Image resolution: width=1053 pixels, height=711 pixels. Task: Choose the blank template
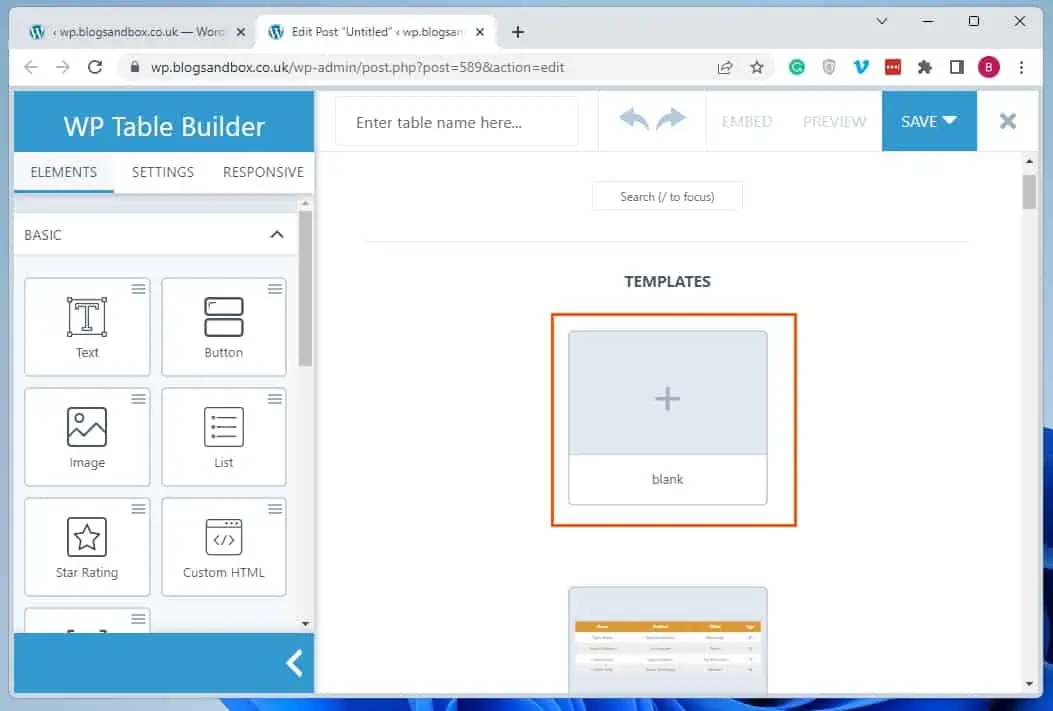(x=668, y=418)
